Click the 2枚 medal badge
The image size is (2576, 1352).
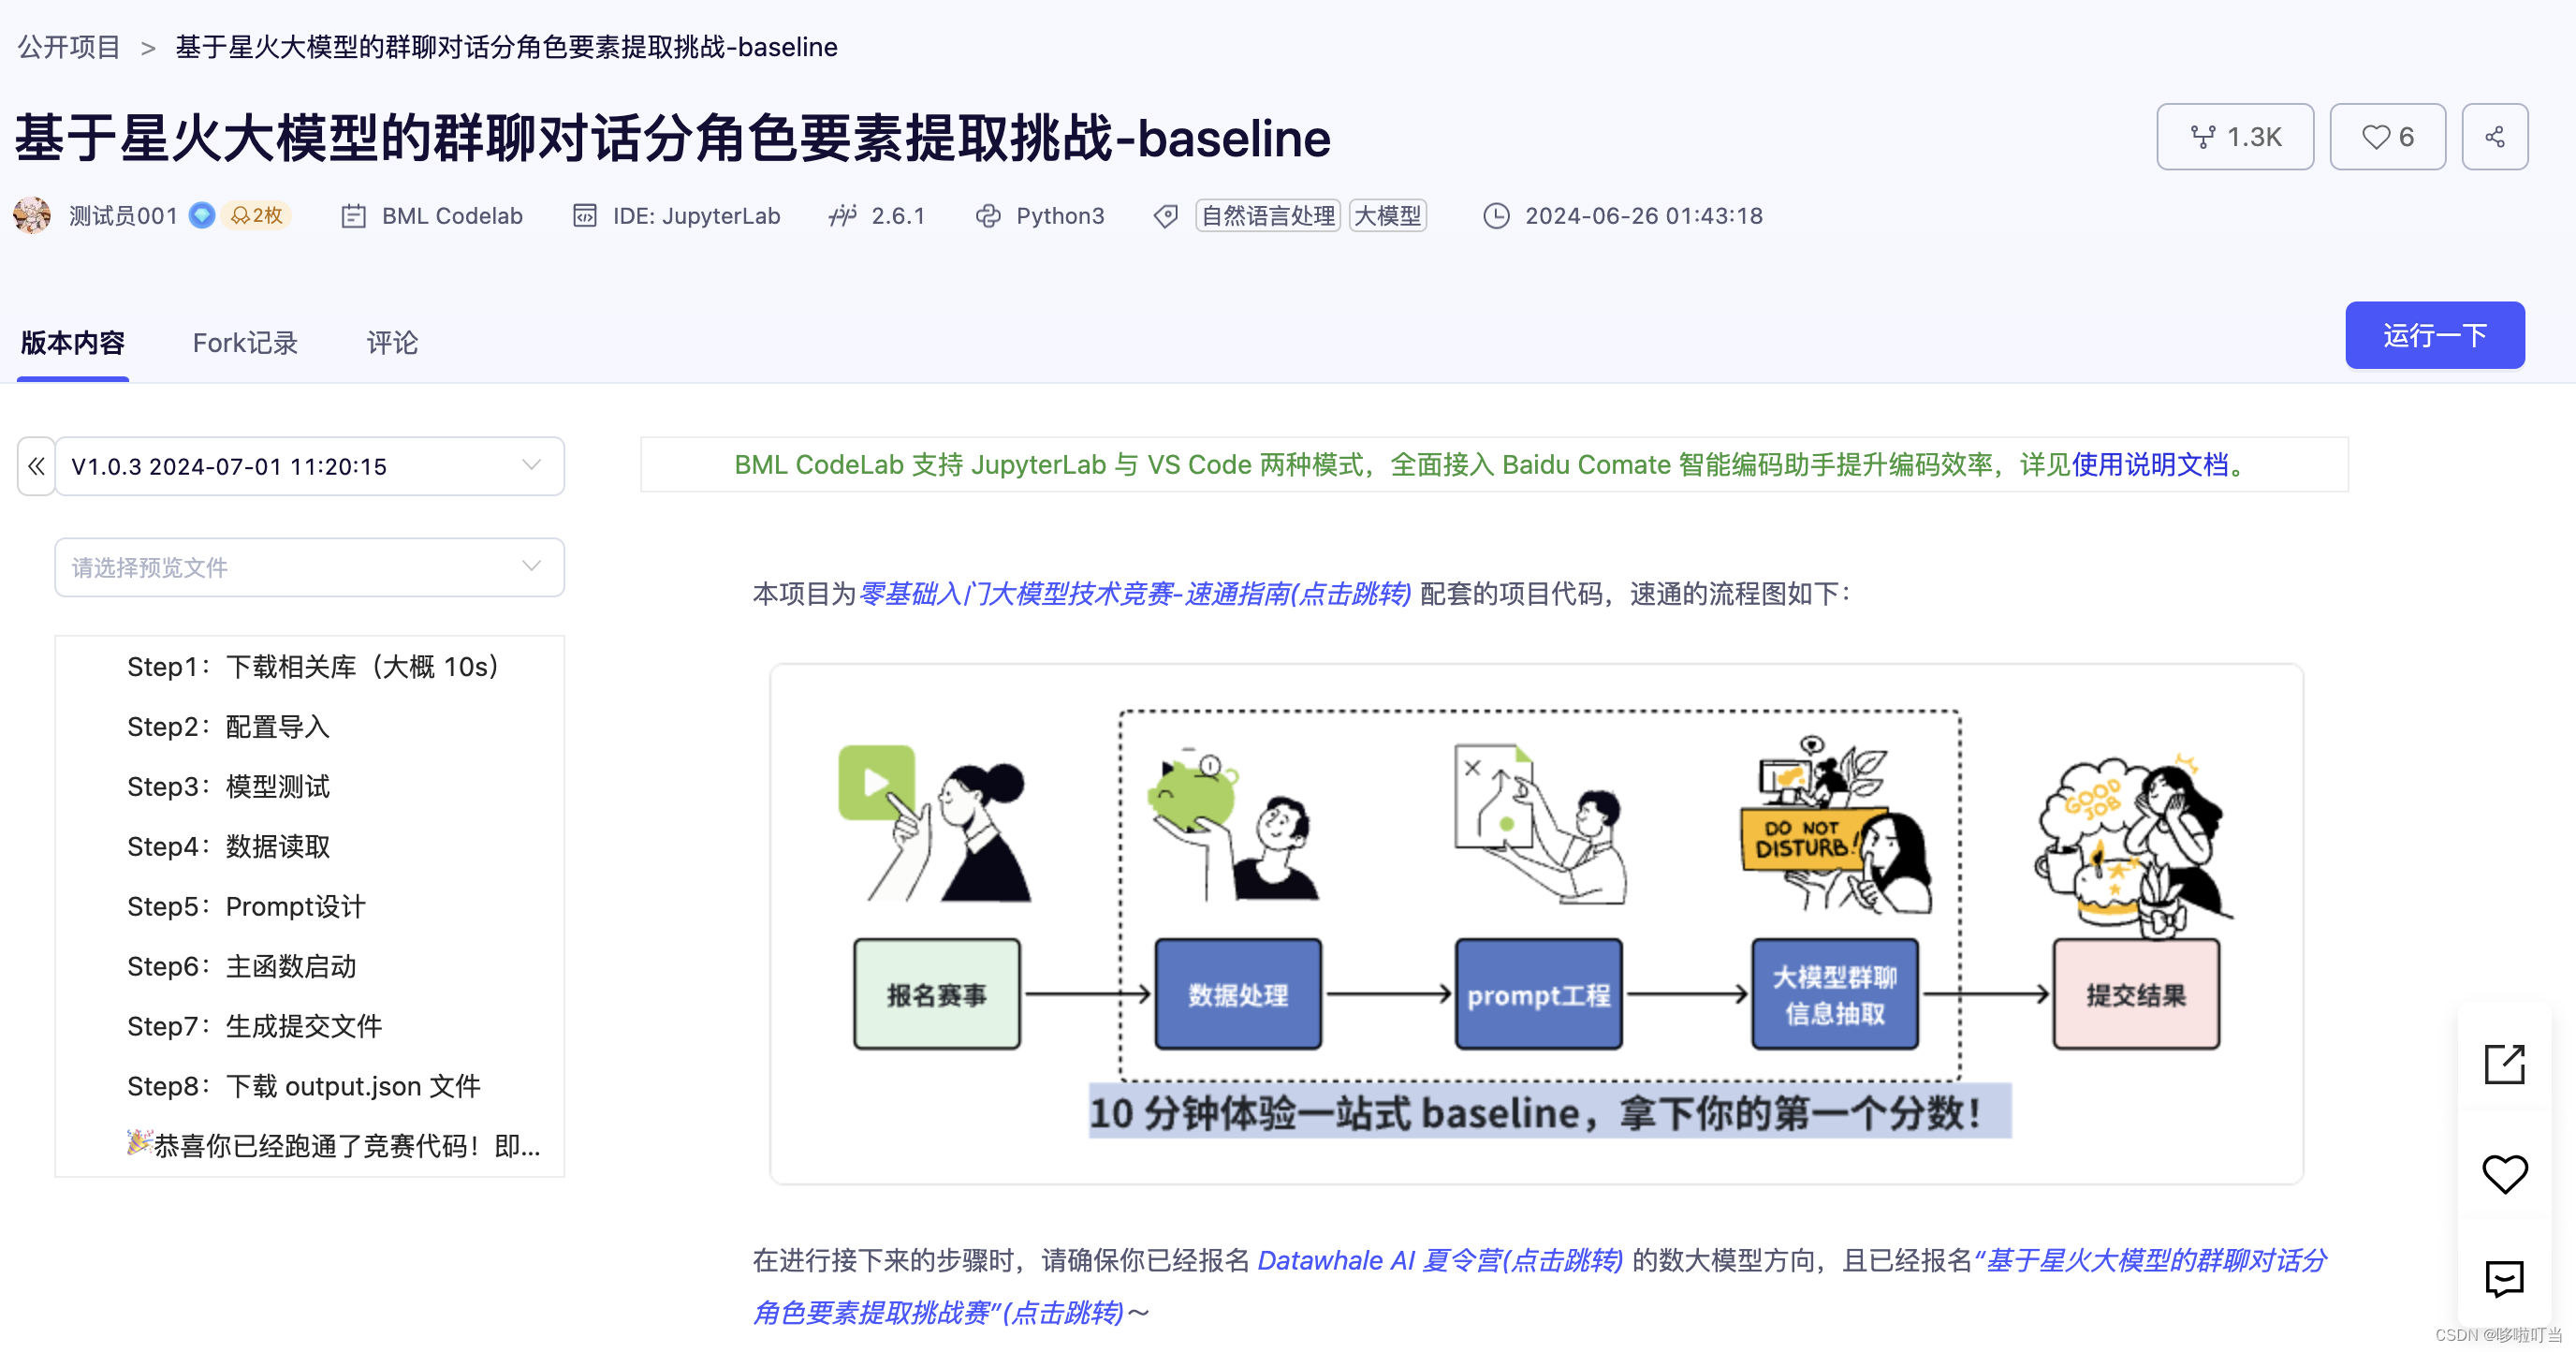coord(257,216)
